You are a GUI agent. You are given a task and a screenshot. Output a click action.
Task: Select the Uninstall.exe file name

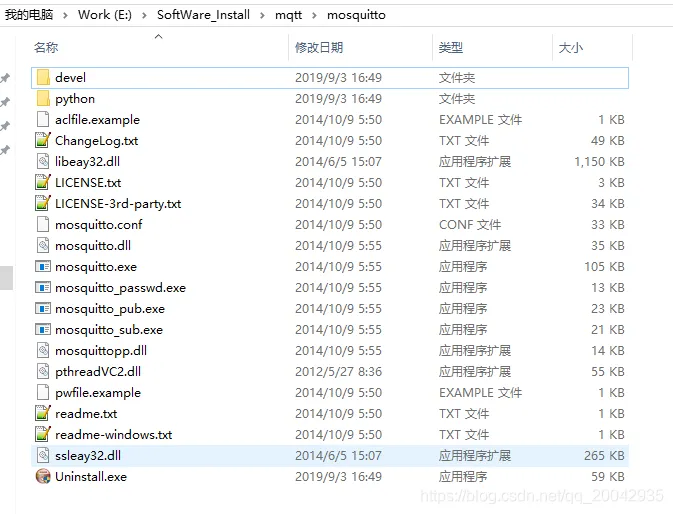point(91,477)
